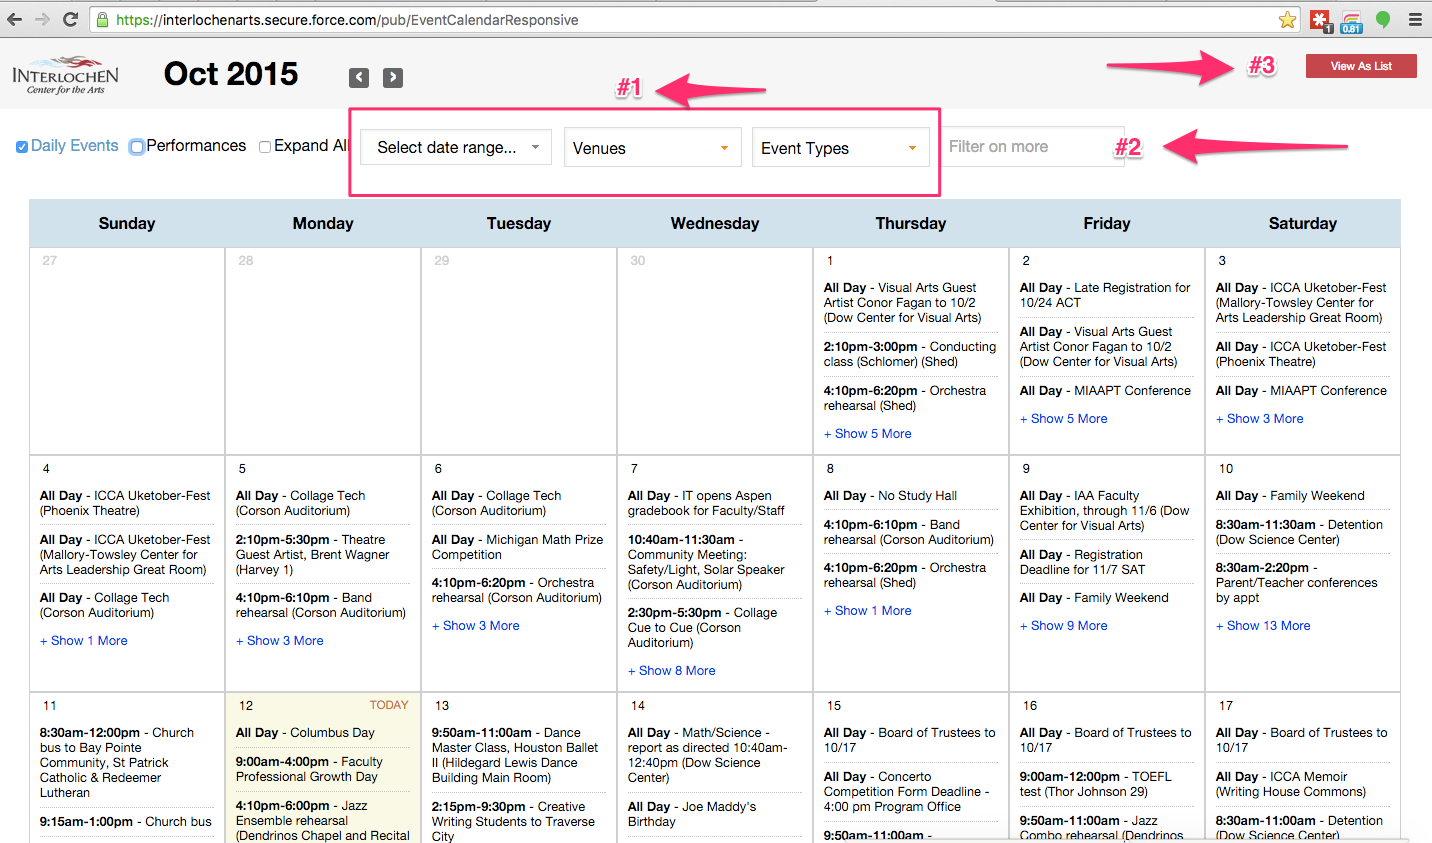
Task: Uncheck the Daily Events checkbox
Action: click(22, 147)
